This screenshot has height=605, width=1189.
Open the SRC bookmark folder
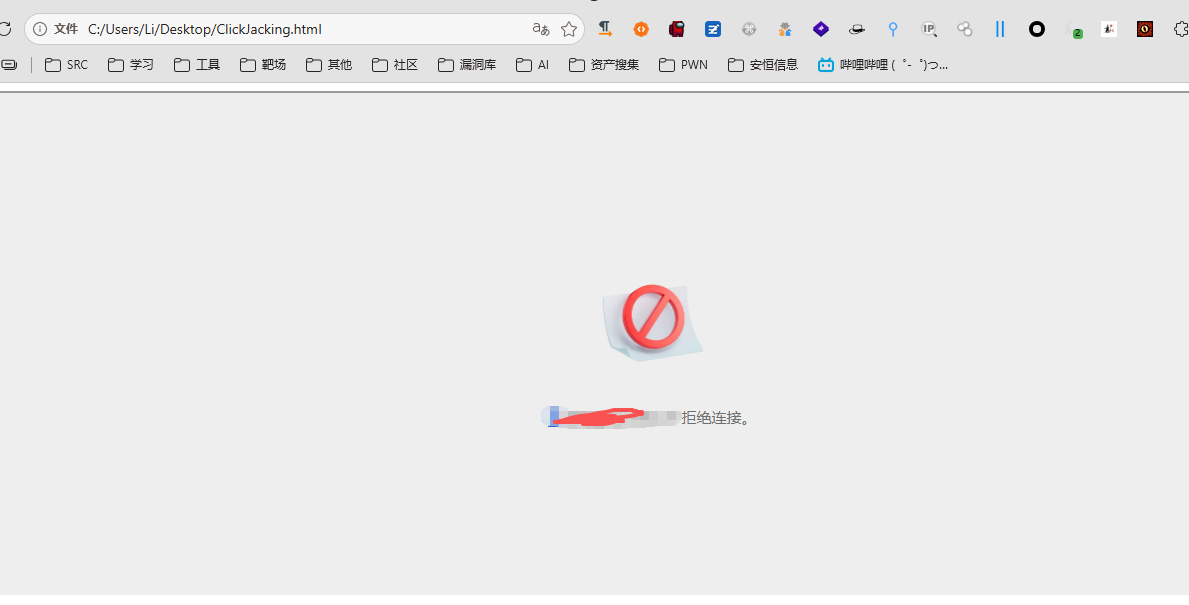(x=67, y=65)
